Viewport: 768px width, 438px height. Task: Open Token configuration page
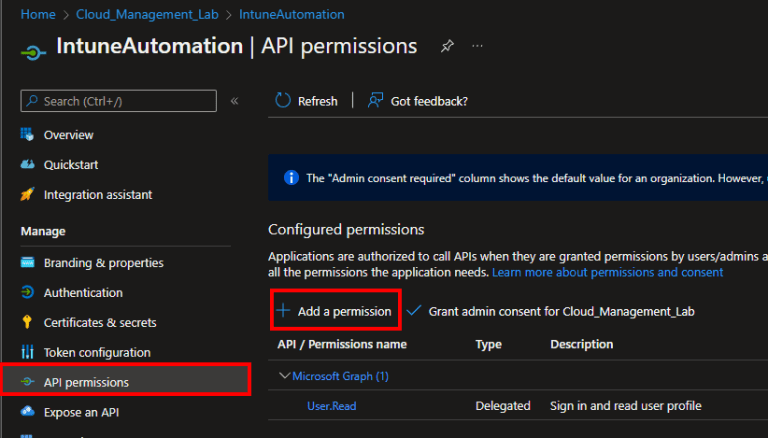click(x=97, y=353)
